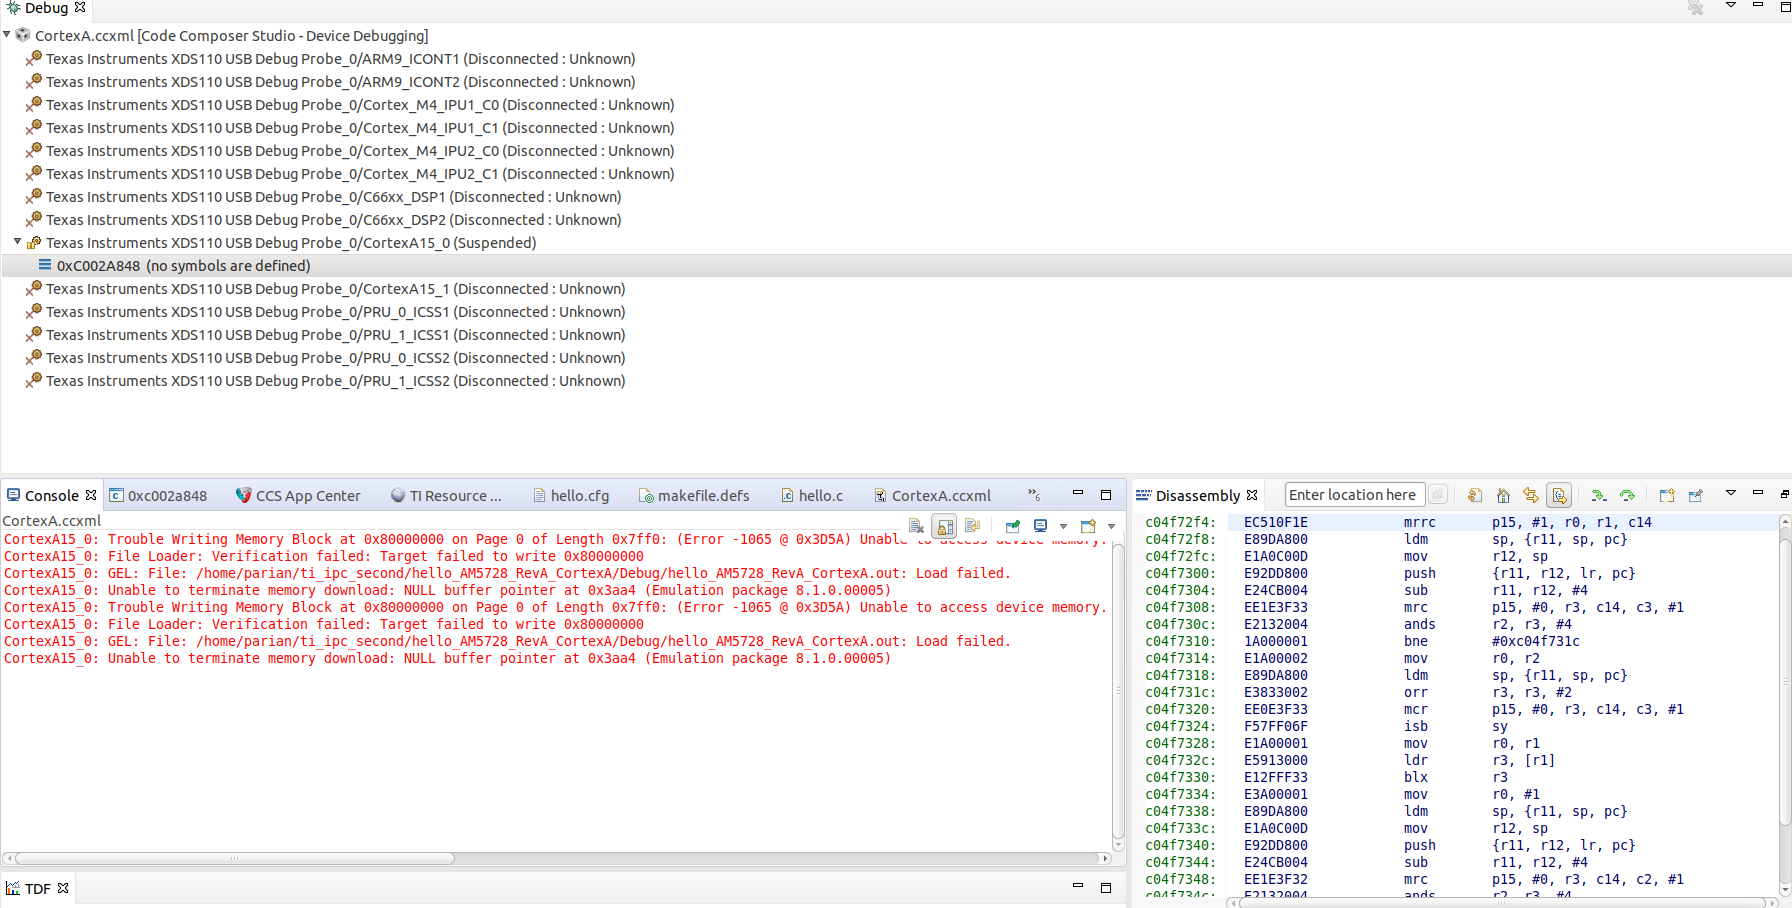This screenshot has width=1792, height=908.
Task: Toggle Scroll Lock in the Console view
Action: tap(944, 525)
